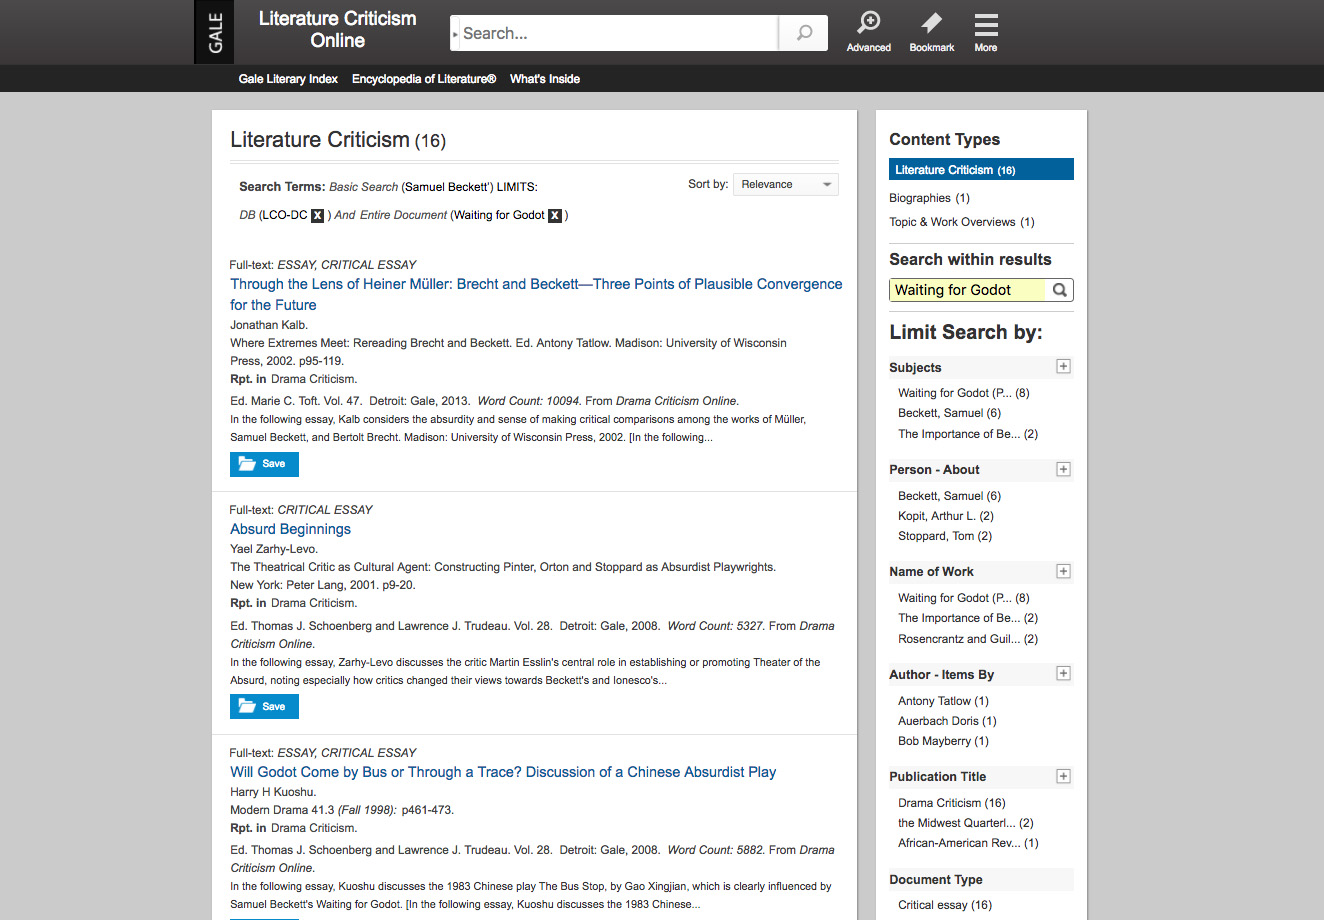Filter Name of Work The Importance of Be... (2)
The width and height of the screenshot is (1324, 920).
click(968, 618)
